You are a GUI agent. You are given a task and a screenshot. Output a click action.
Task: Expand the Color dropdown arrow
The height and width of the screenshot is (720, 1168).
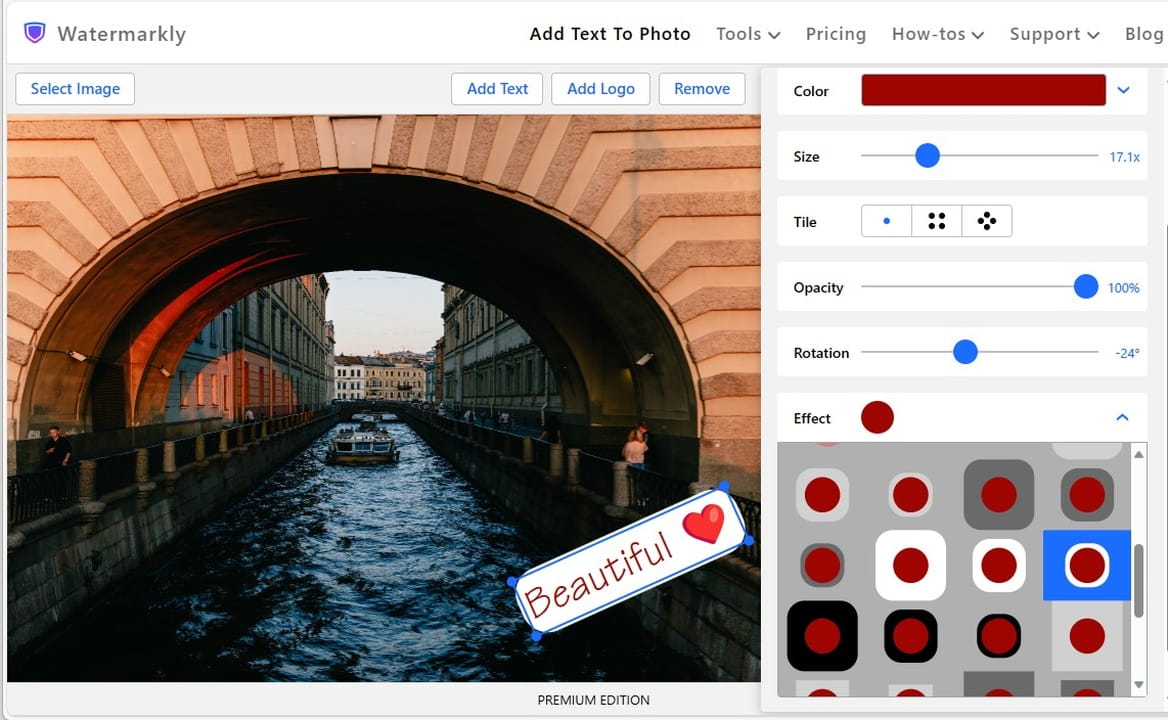click(x=1123, y=90)
